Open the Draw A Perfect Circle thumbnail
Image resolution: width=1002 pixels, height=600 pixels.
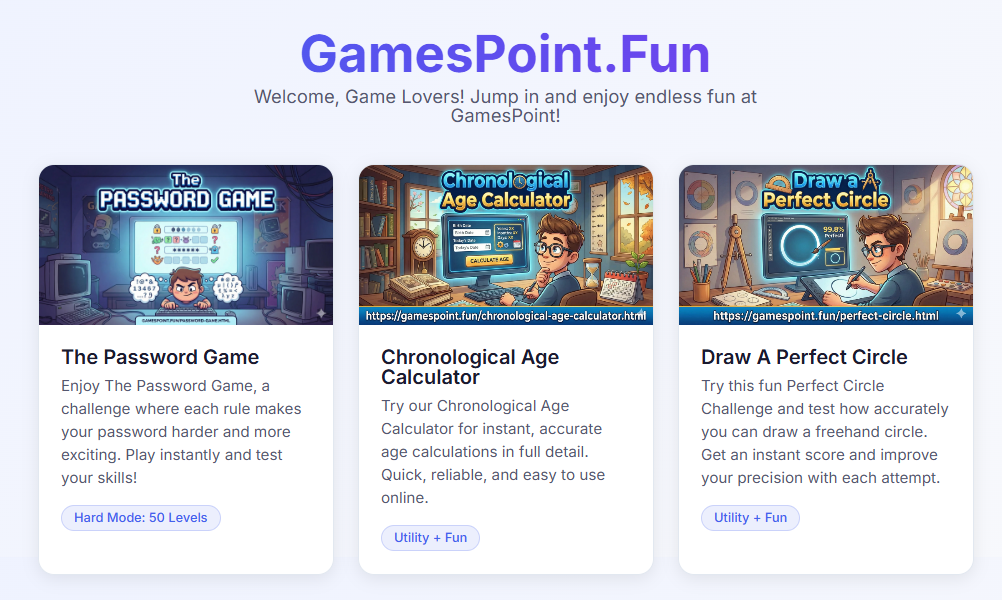click(x=826, y=240)
